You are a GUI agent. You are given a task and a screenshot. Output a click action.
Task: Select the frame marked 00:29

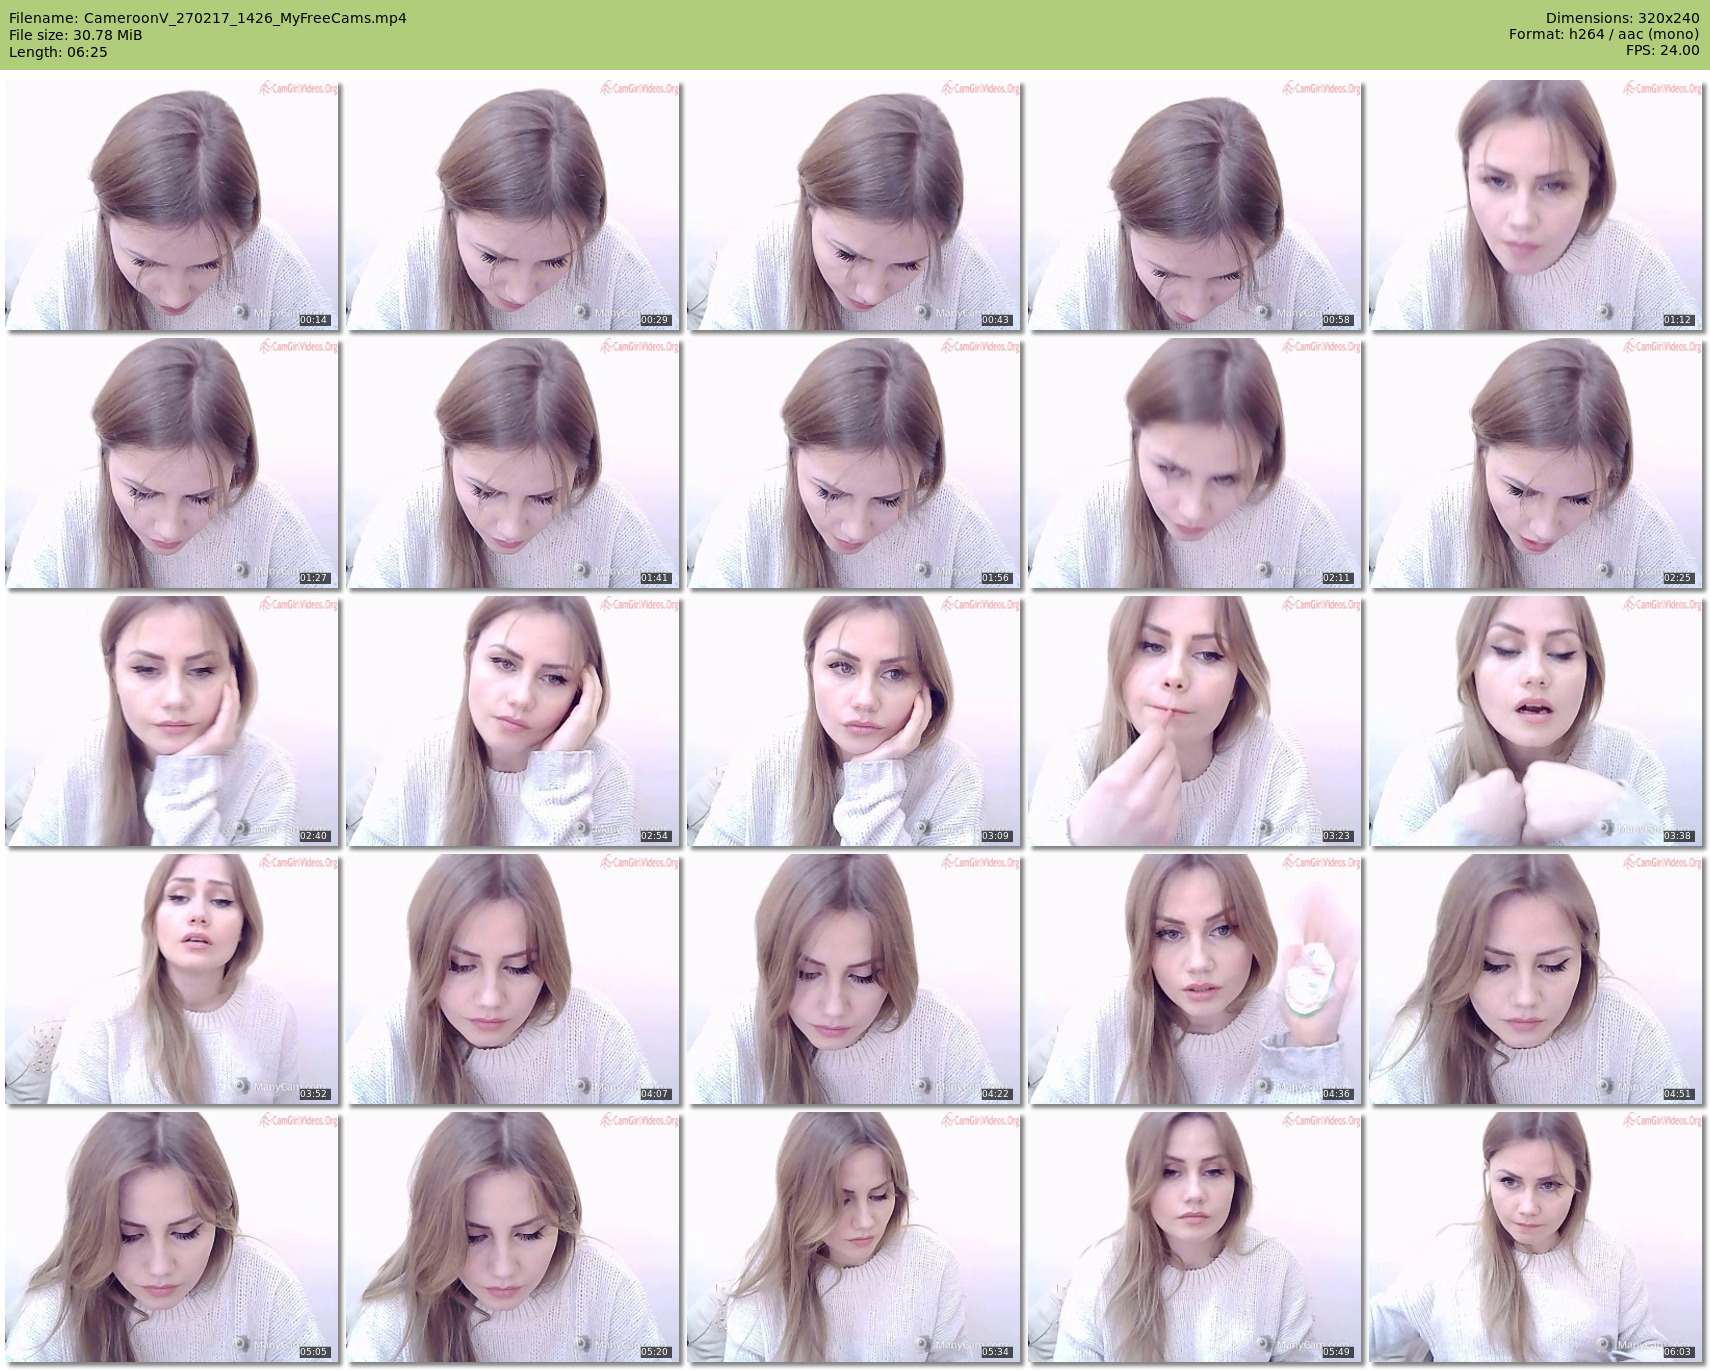coord(512,205)
